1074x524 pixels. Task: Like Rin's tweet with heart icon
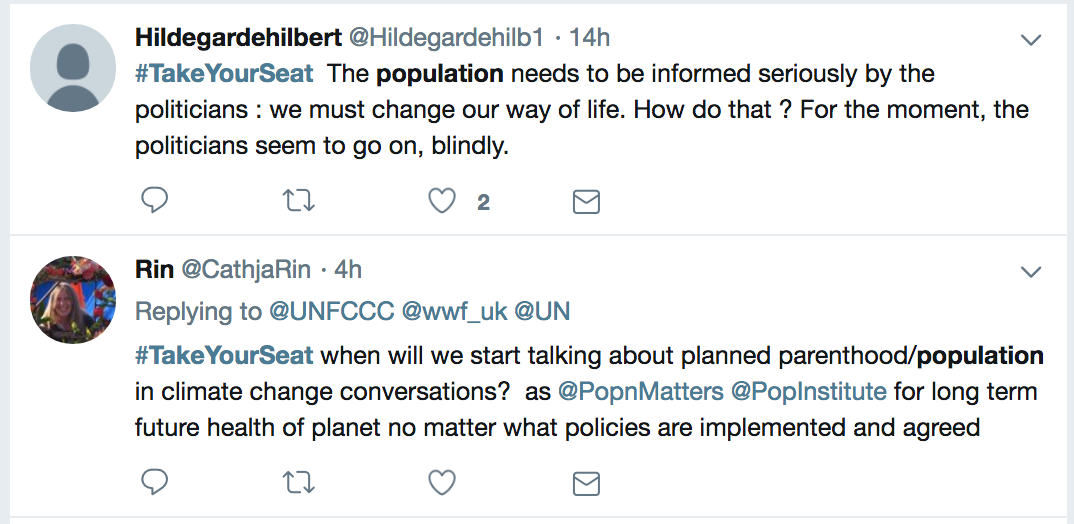(442, 484)
